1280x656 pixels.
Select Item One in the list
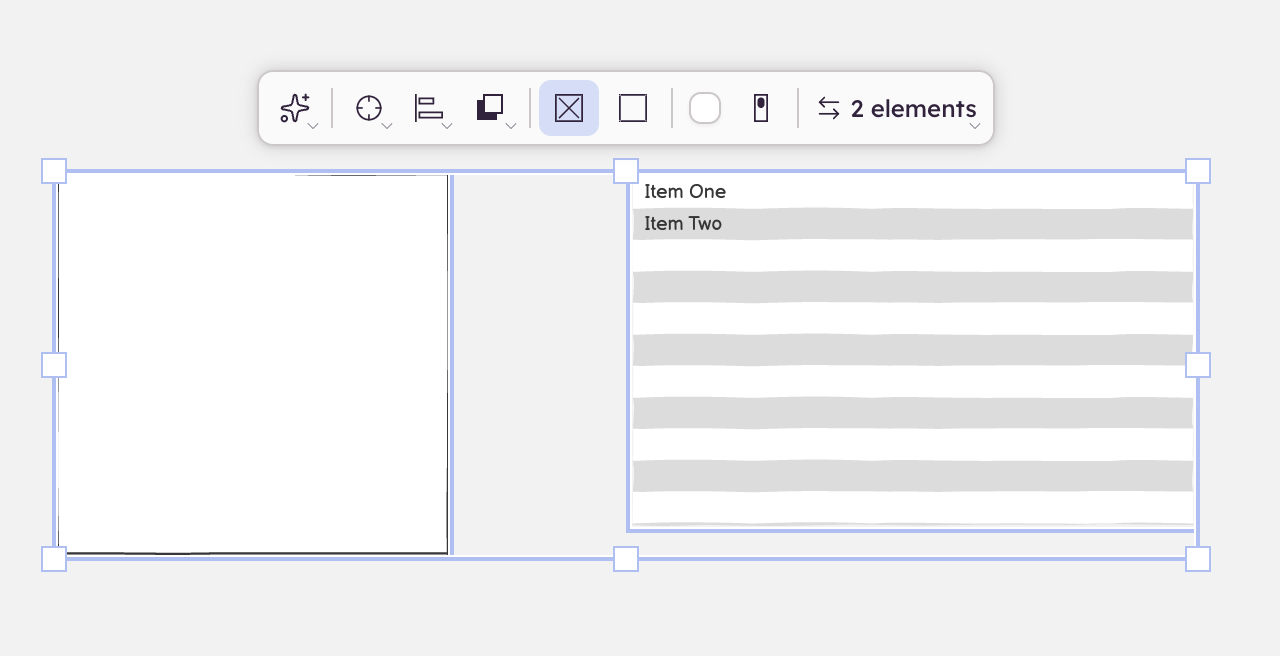685,192
